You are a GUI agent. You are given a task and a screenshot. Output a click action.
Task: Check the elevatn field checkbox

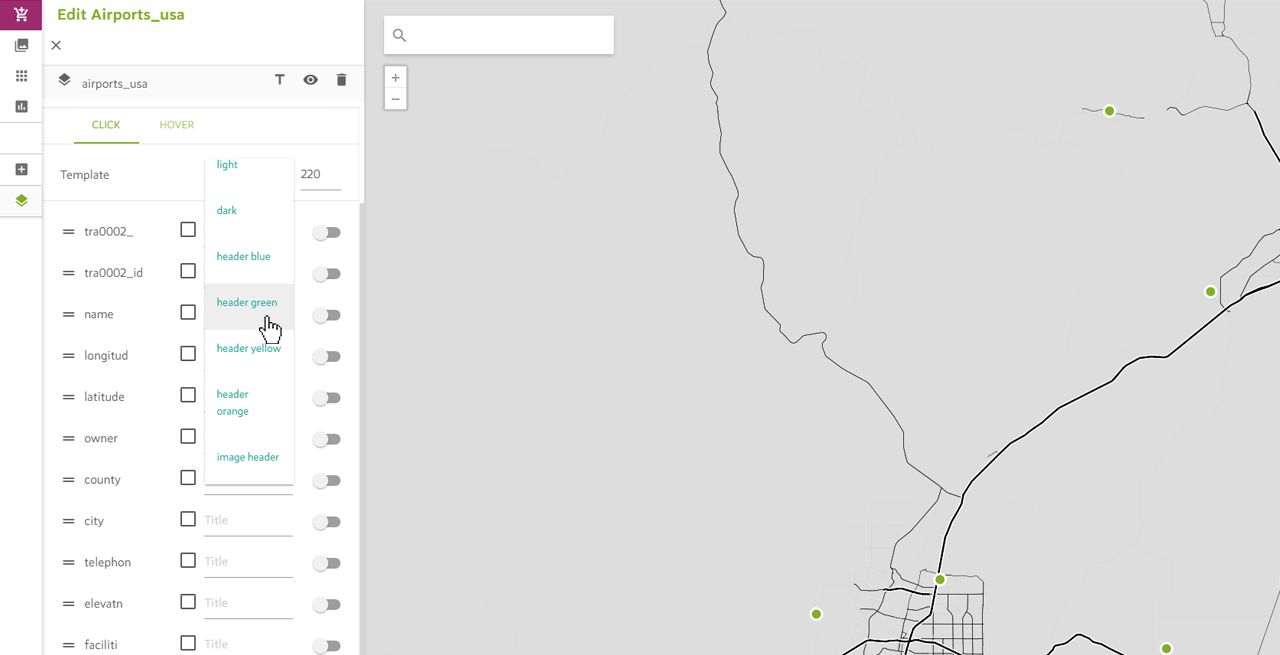pyautogui.click(x=188, y=602)
